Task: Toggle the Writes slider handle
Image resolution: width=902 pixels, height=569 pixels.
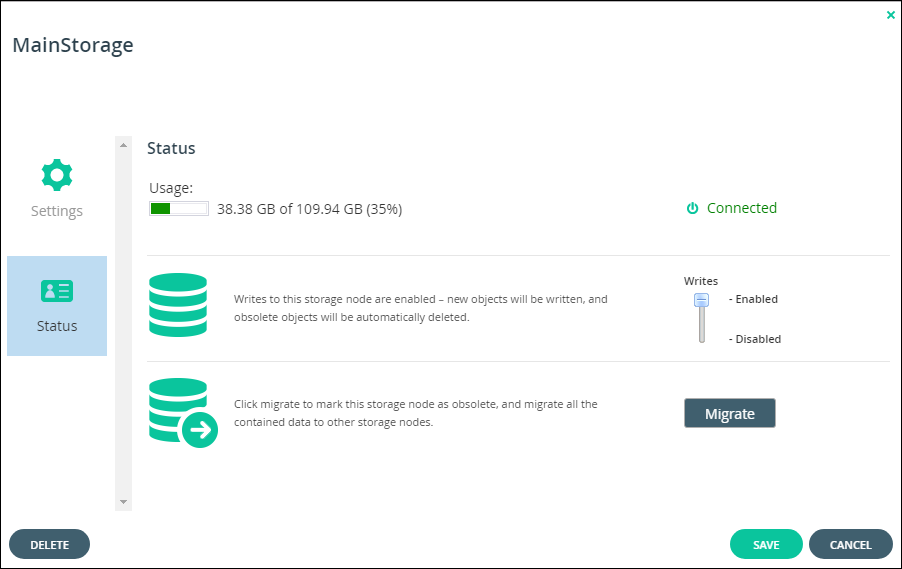Action: (701, 300)
